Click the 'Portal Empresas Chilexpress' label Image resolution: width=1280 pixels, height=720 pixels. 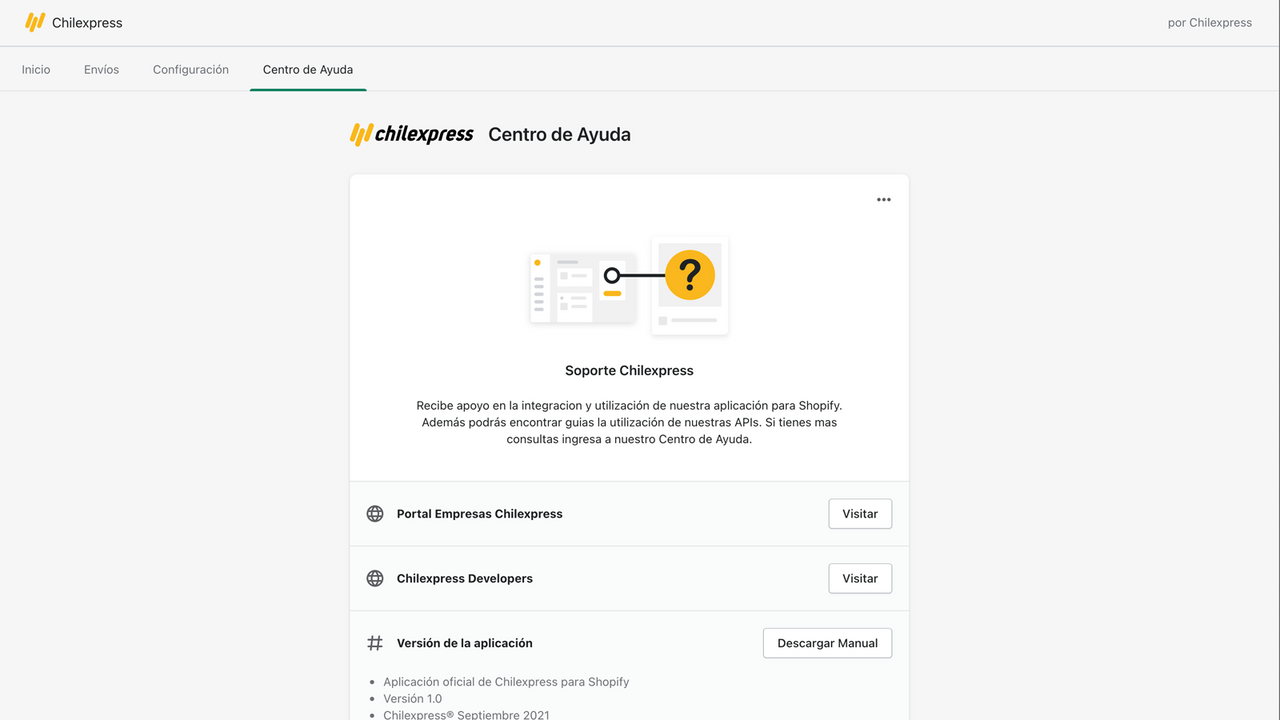[480, 514]
